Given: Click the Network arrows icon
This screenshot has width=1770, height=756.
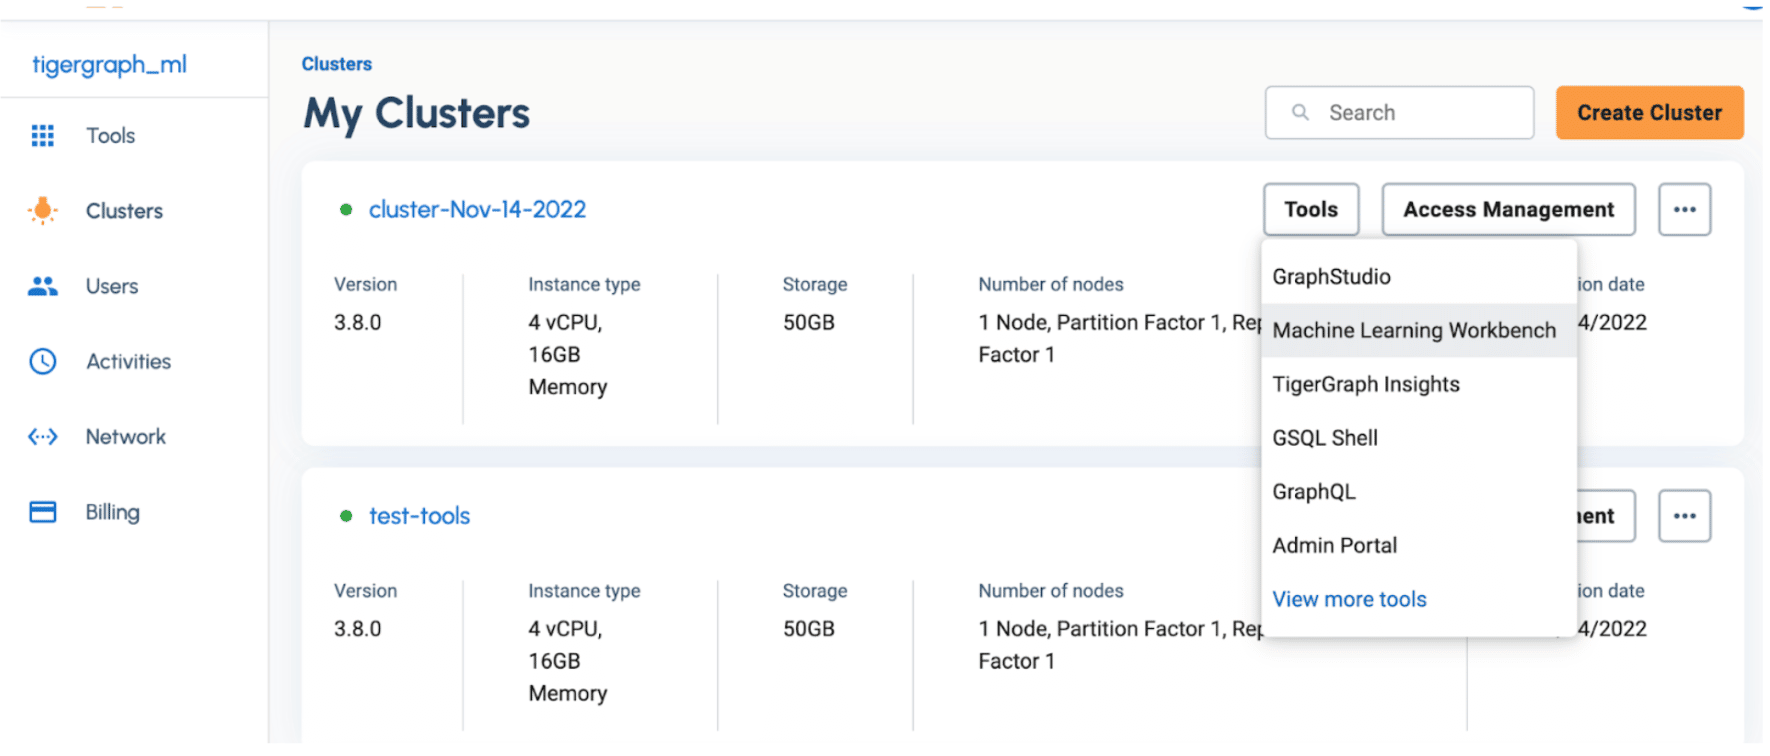Looking at the screenshot, I should pyautogui.click(x=42, y=437).
